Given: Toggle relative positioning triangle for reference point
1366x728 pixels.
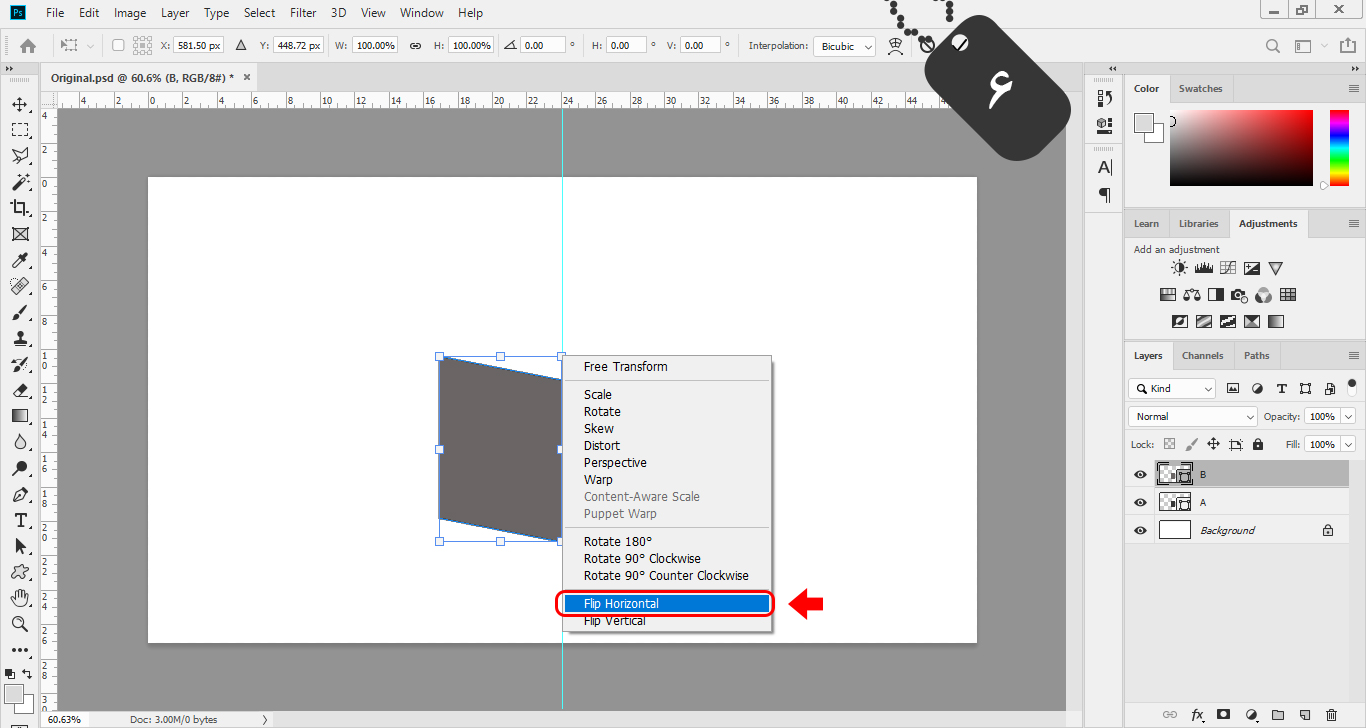Looking at the screenshot, I should [x=240, y=45].
